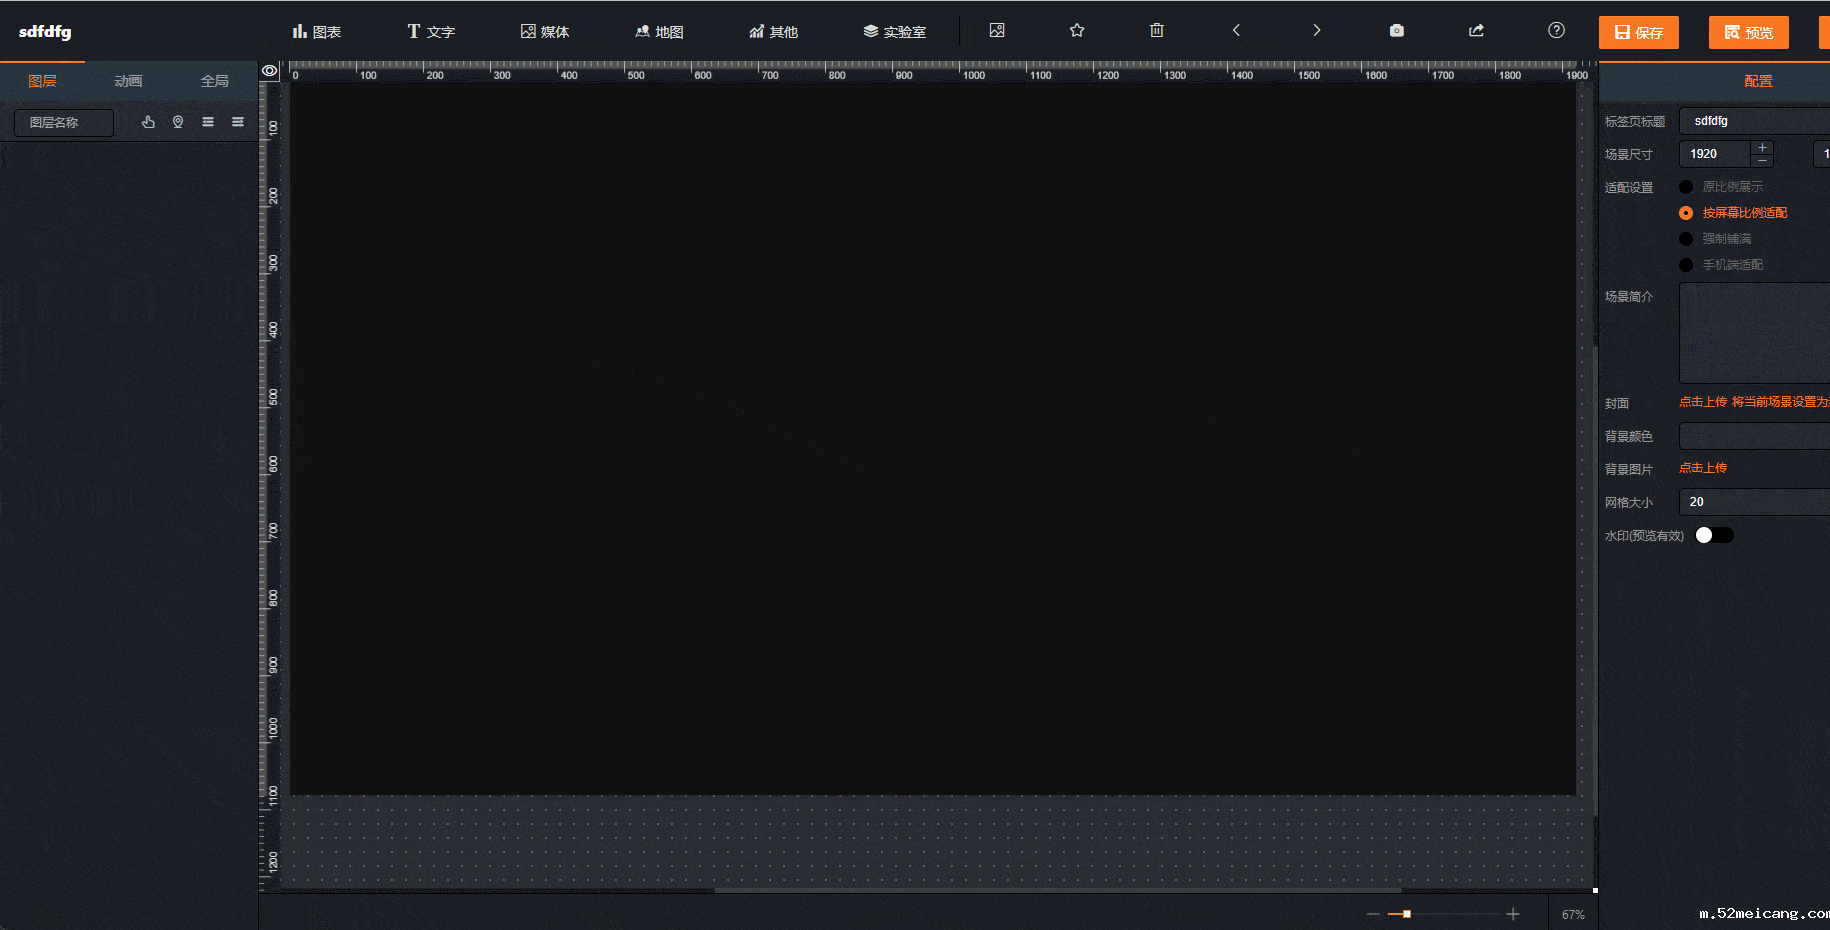
Task: Click the trash delete icon in toolbar
Action: coord(1156,31)
